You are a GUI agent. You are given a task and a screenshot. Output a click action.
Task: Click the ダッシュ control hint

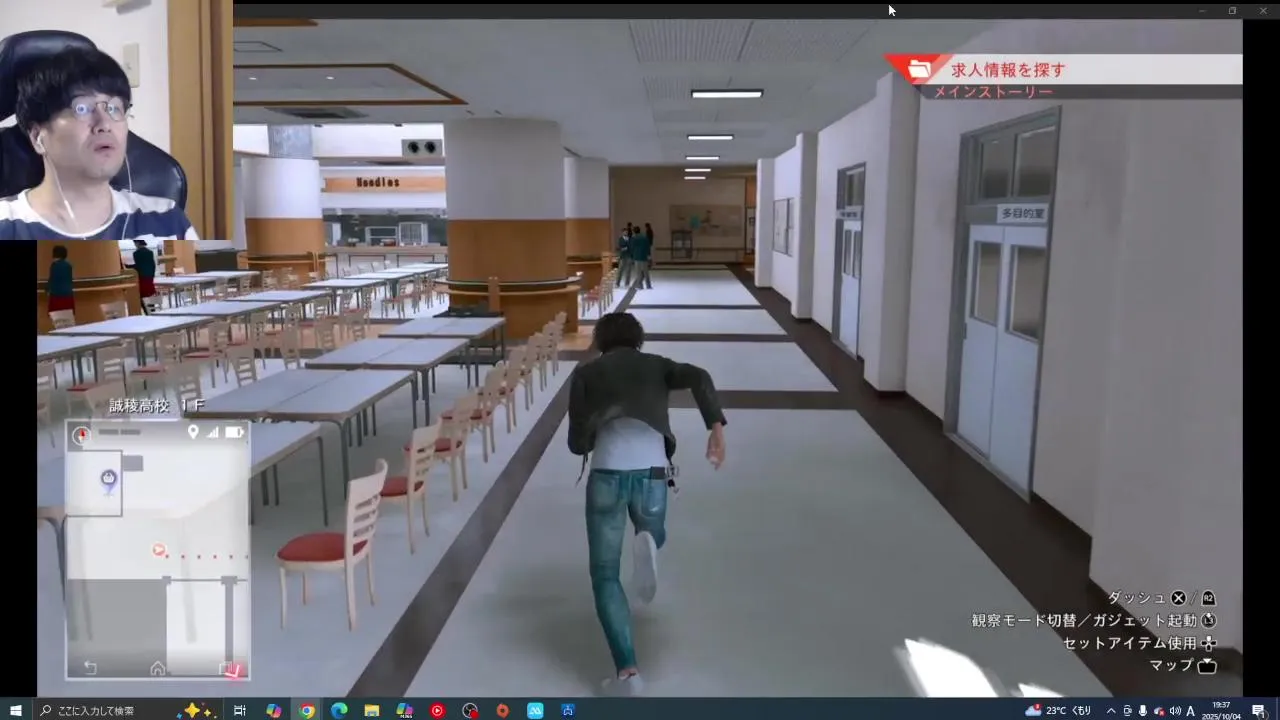point(1137,597)
